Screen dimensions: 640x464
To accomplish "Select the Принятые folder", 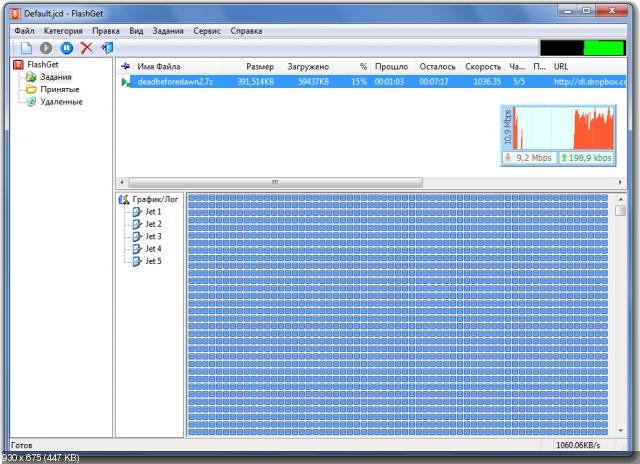I will [x=60, y=89].
